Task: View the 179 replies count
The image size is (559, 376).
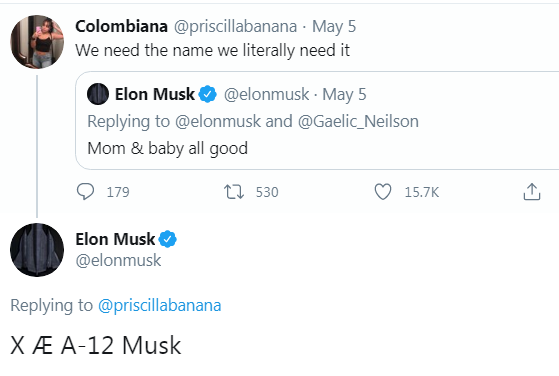Action: [x=118, y=192]
